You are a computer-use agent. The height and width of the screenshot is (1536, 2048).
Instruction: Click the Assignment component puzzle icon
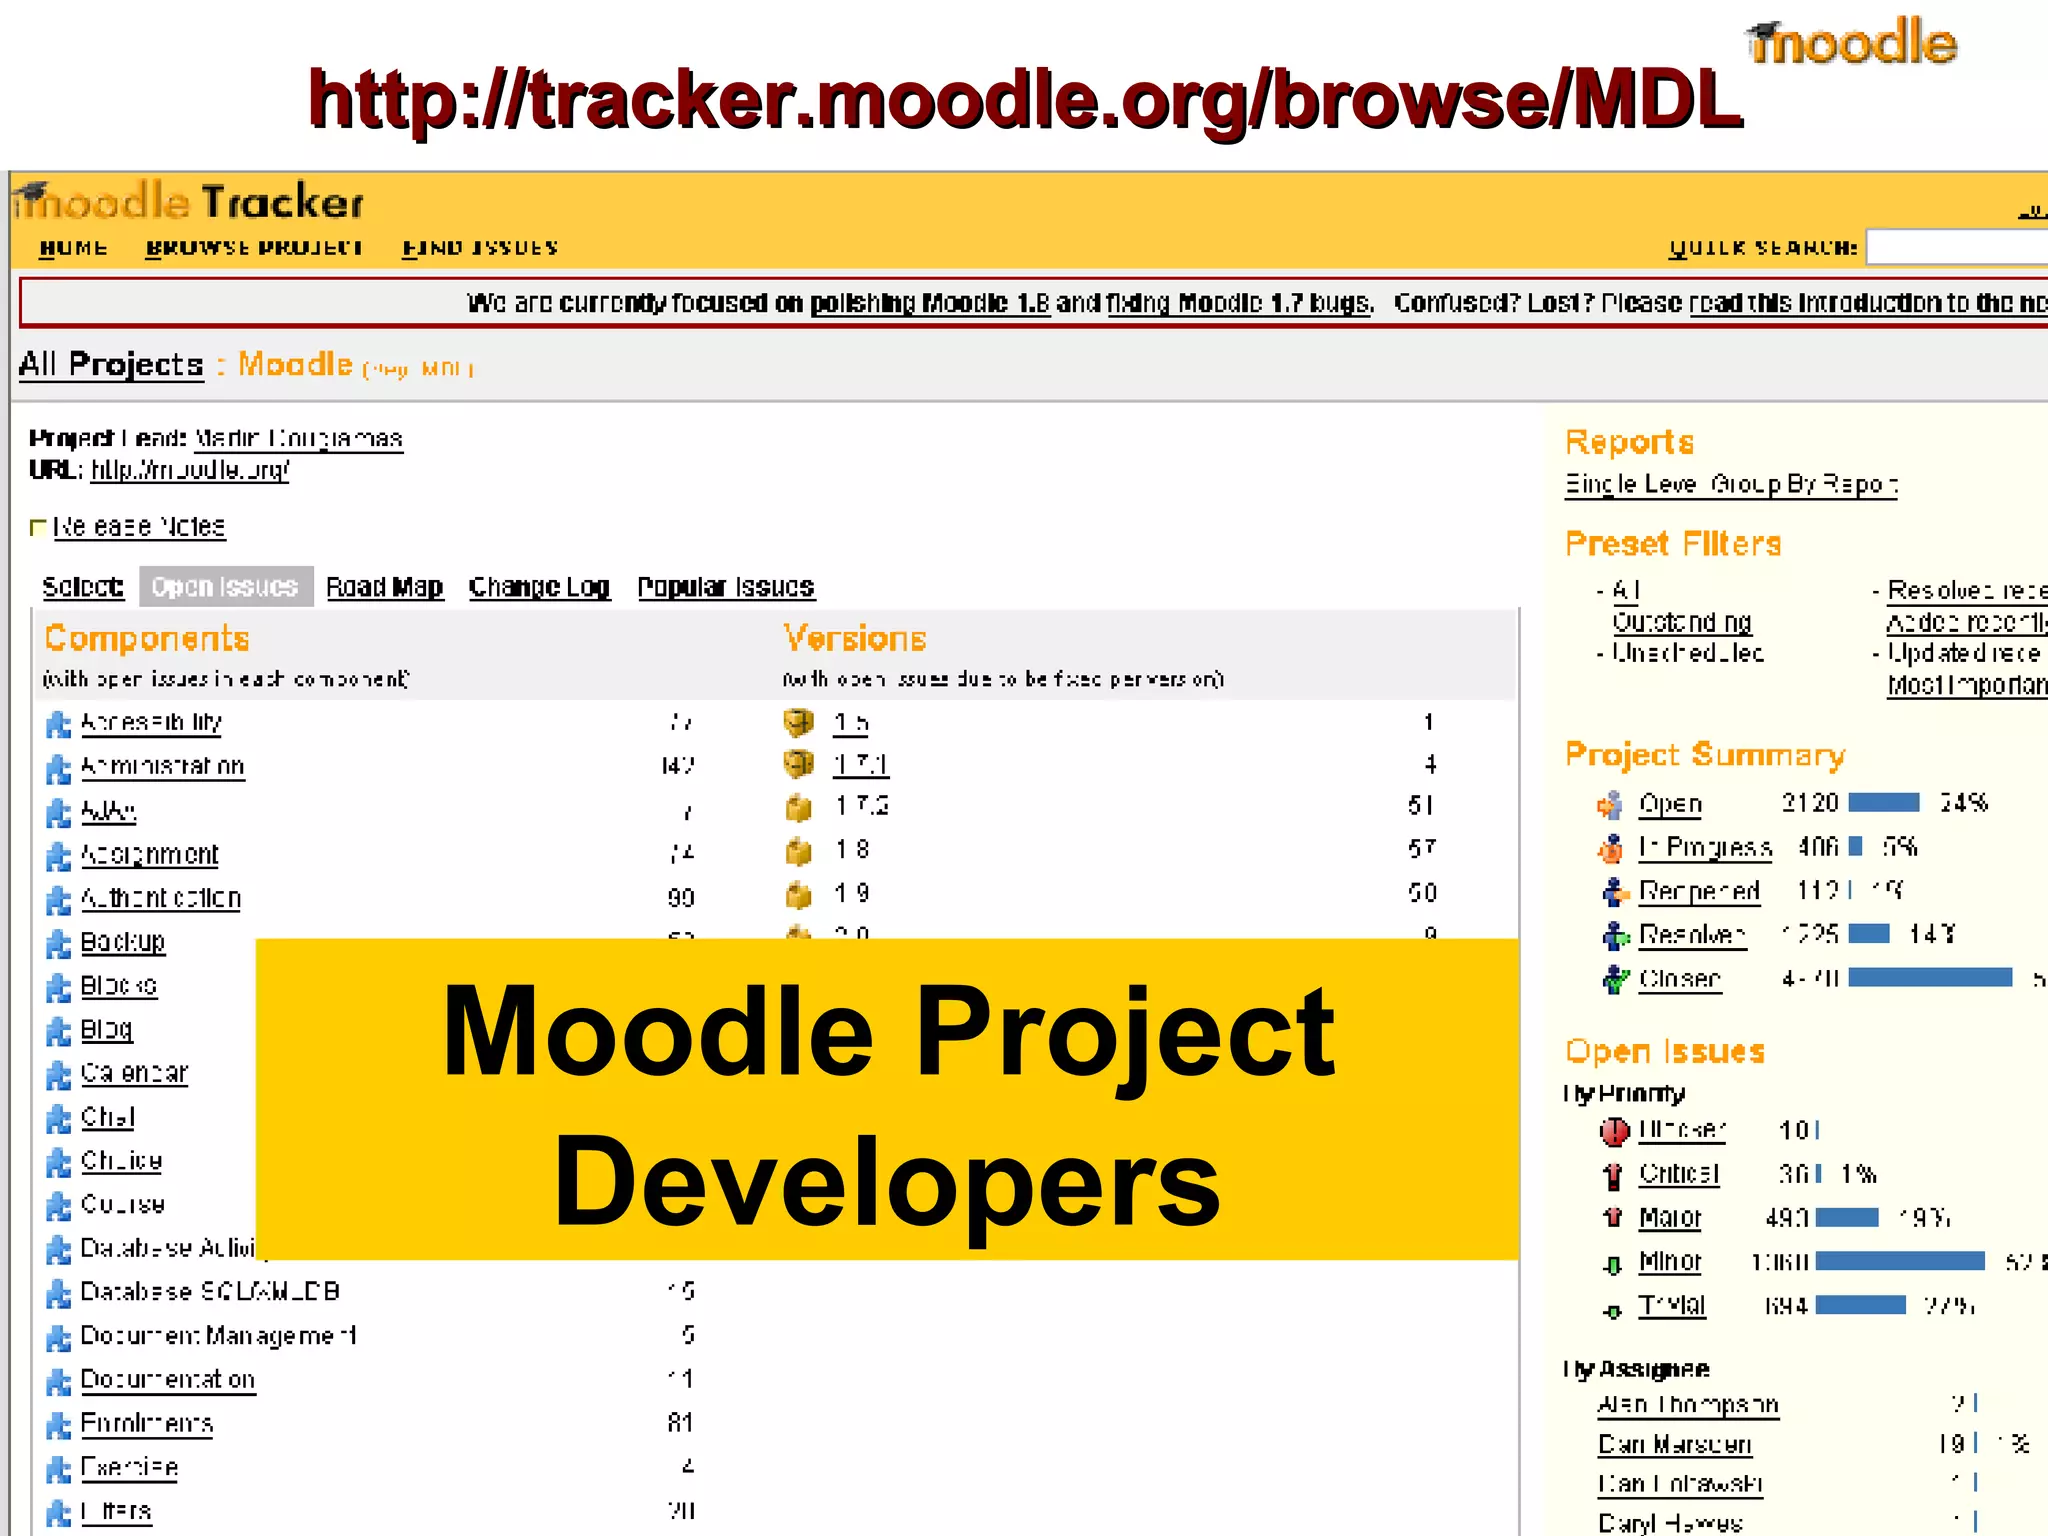[59, 856]
